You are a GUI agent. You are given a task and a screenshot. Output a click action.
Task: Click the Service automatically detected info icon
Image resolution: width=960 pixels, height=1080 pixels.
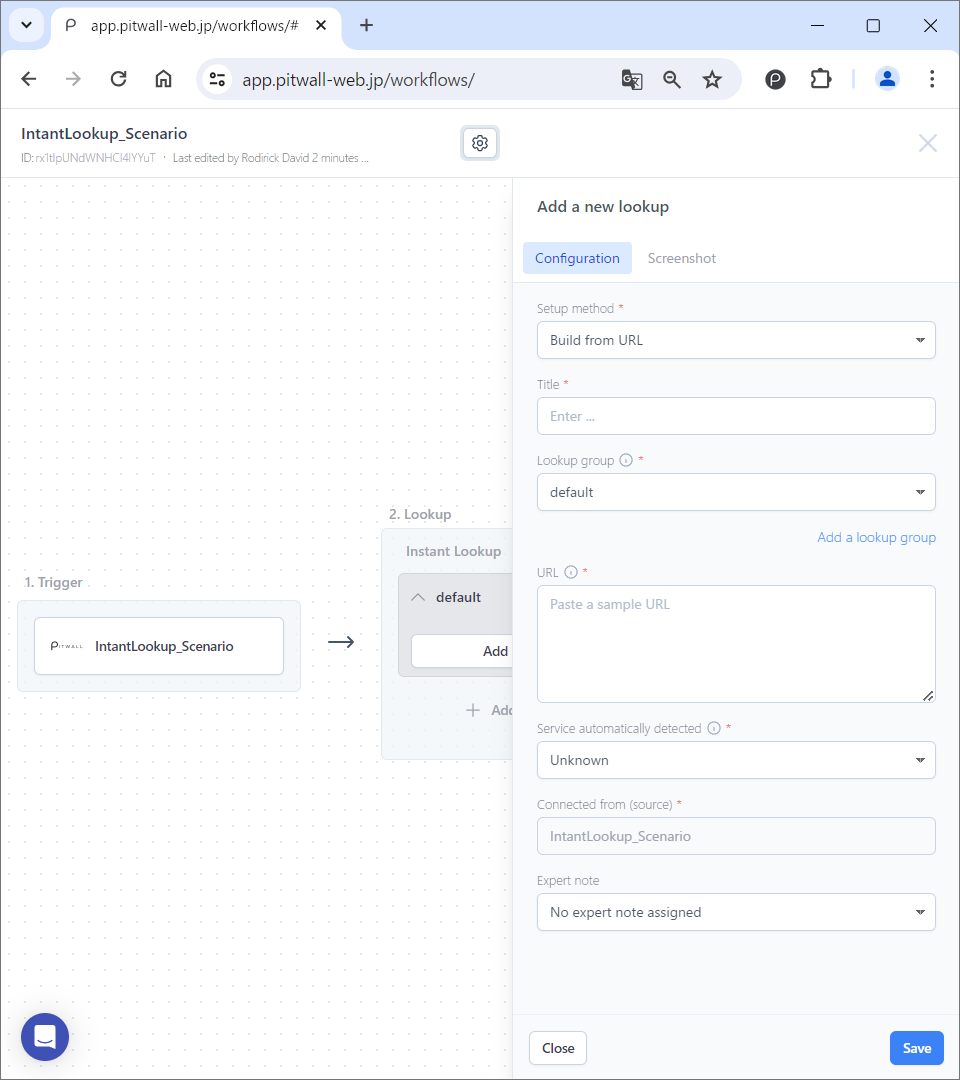point(715,728)
